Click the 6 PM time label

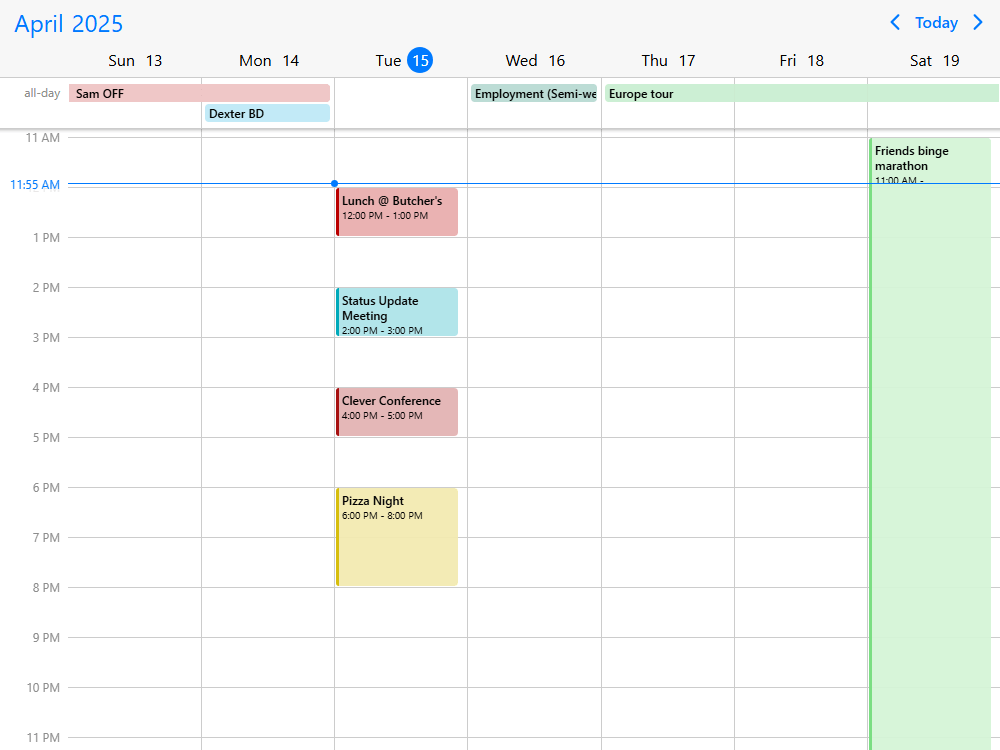pyautogui.click(x=47, y=487)
